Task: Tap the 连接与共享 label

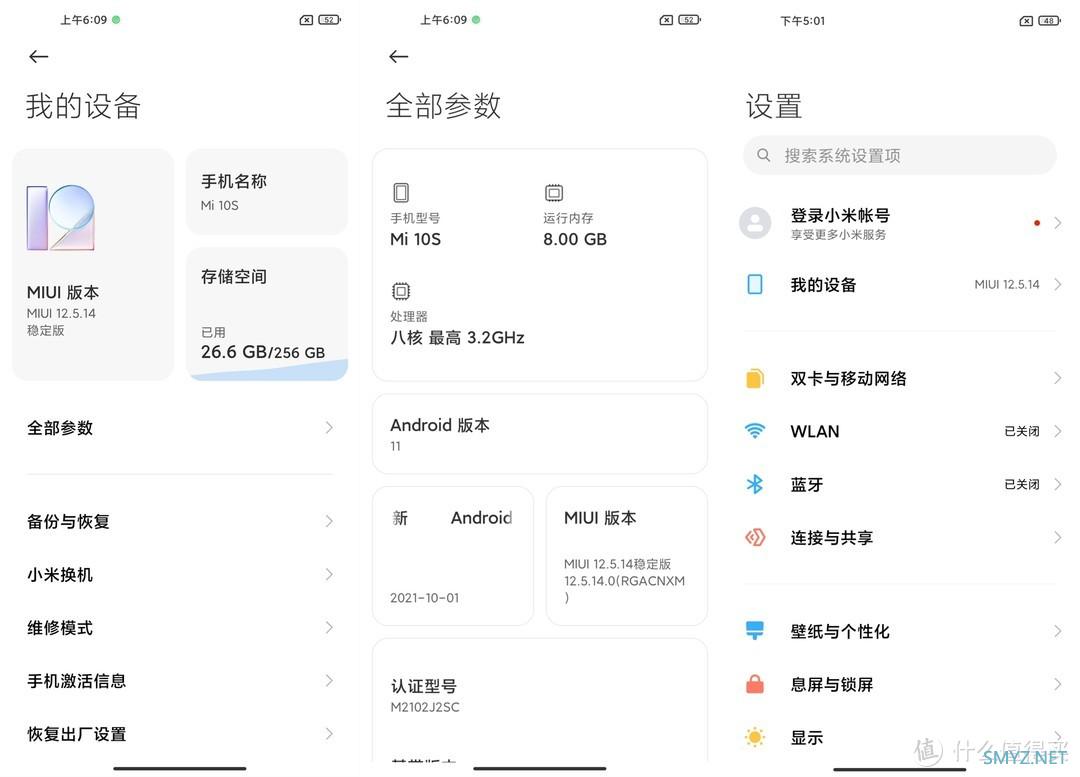Action: 831,537
